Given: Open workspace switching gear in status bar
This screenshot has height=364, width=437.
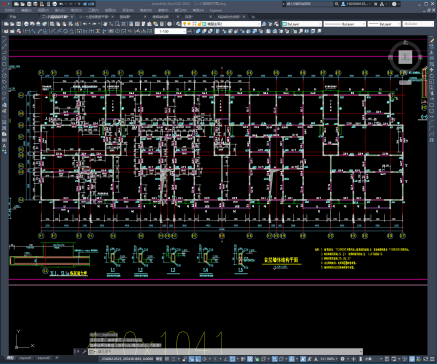Looking at the screenshot, I should (x=342, y=359).
